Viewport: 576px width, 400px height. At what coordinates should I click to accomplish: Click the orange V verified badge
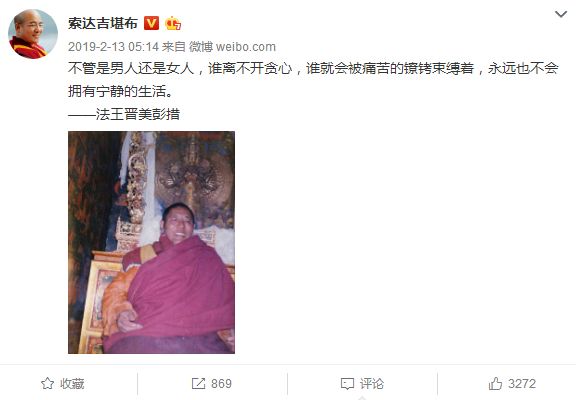[x=151, y=23]
